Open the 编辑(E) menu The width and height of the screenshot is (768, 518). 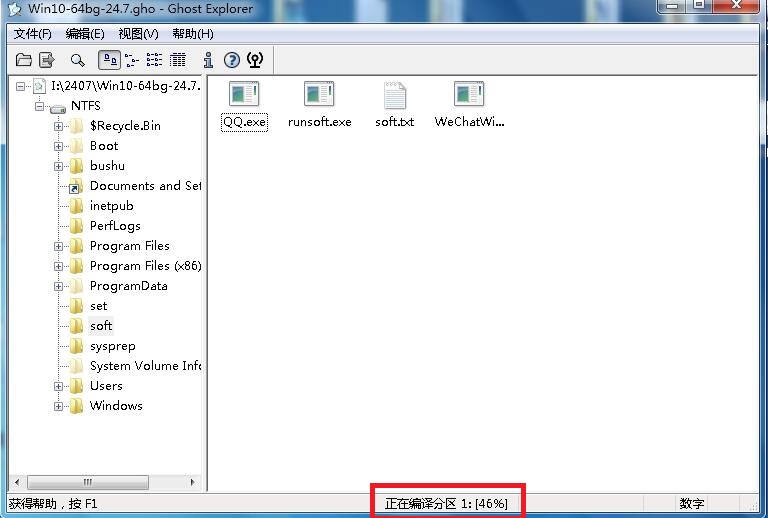click(85, 34)
